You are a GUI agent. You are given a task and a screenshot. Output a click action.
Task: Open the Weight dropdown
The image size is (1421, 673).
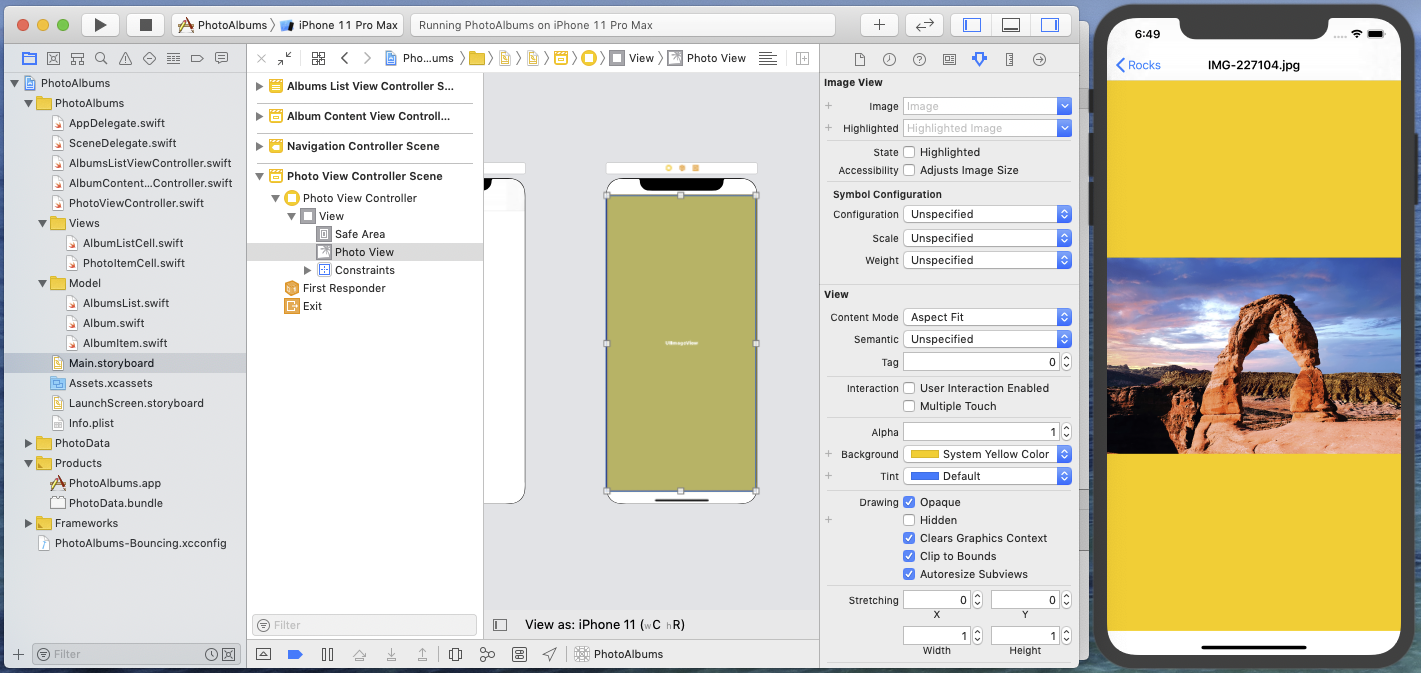pyautogui.click(x=987, y=260)
